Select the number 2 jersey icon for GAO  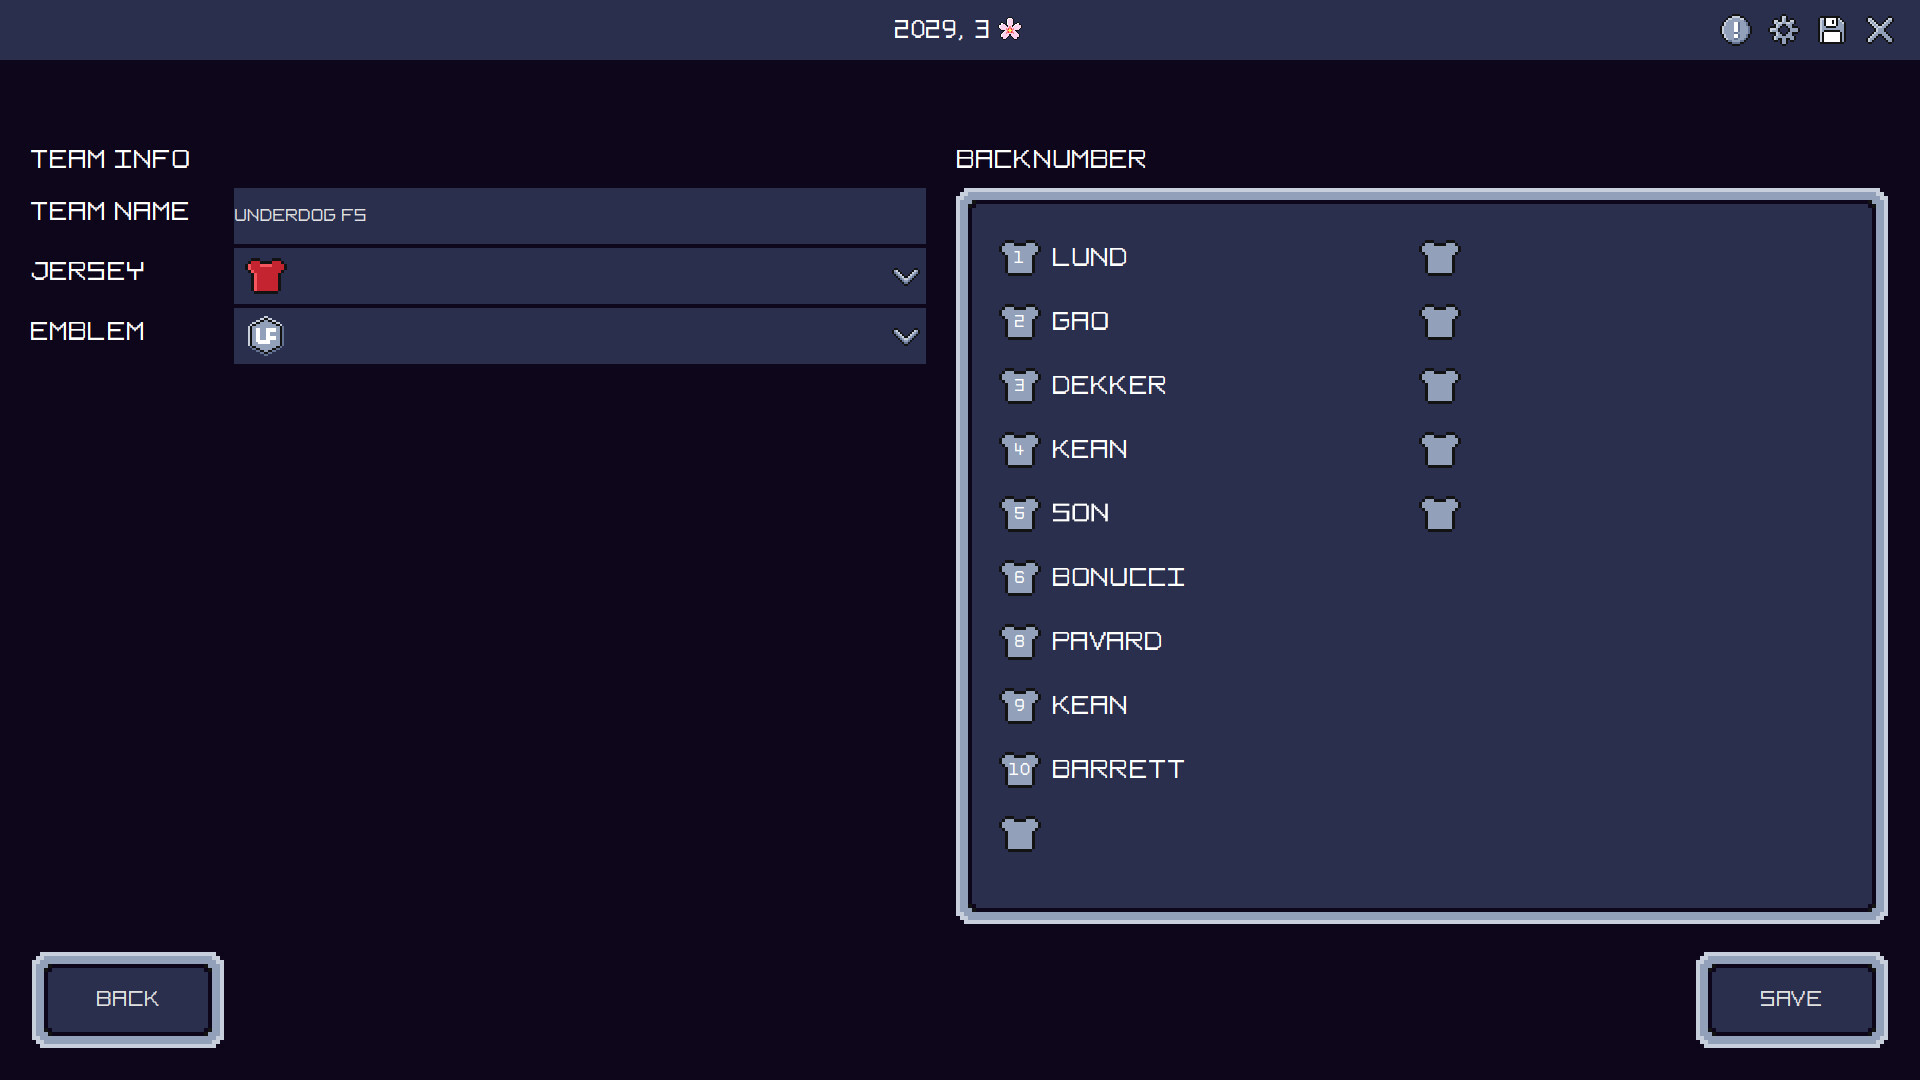pyautogui.click(x=1020, y=321)
